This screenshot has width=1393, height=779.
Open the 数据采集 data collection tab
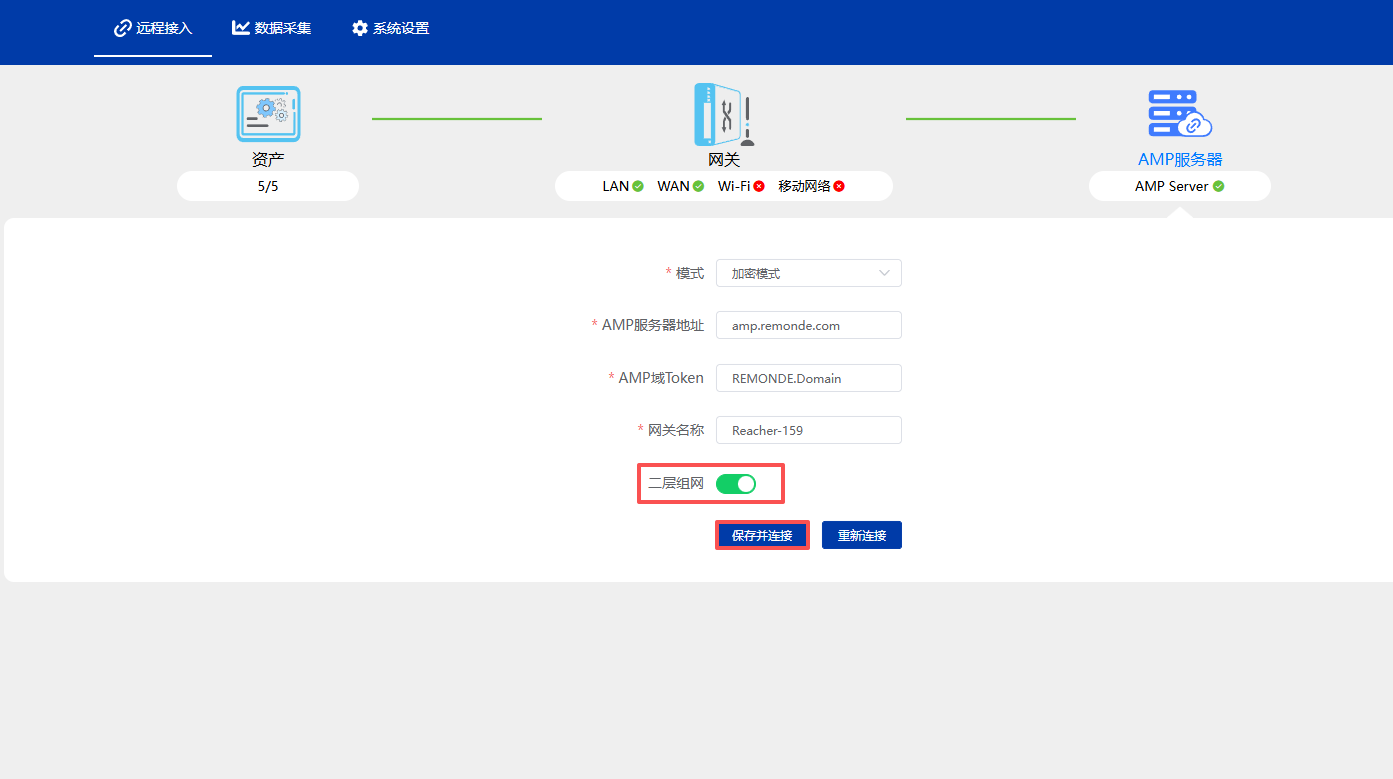pyautogui.click(x=272, y=28)
